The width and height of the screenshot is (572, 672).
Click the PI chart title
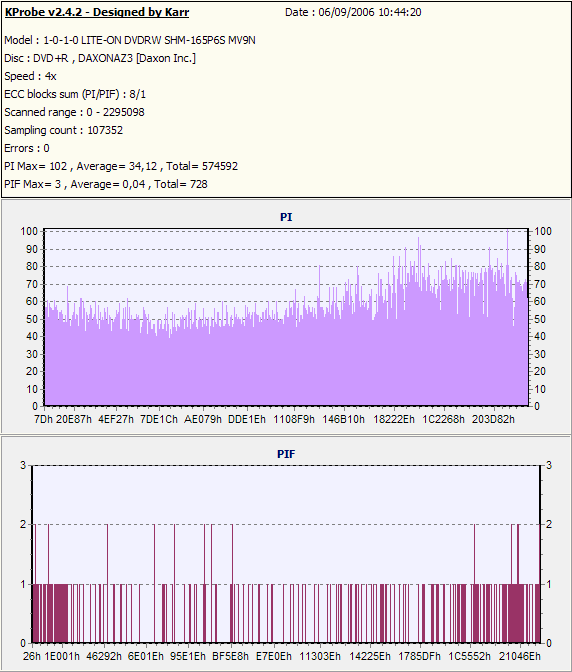(286, 217)
